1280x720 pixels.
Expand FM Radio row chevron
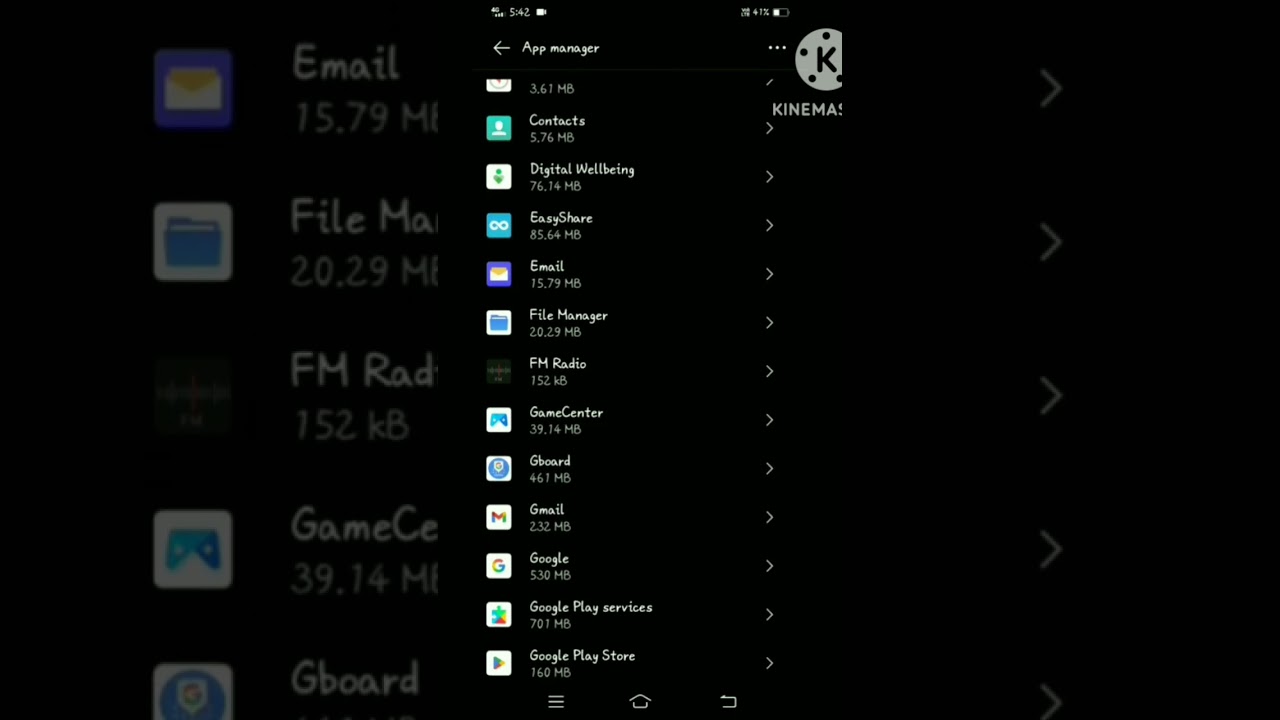(x=769, y=371)
